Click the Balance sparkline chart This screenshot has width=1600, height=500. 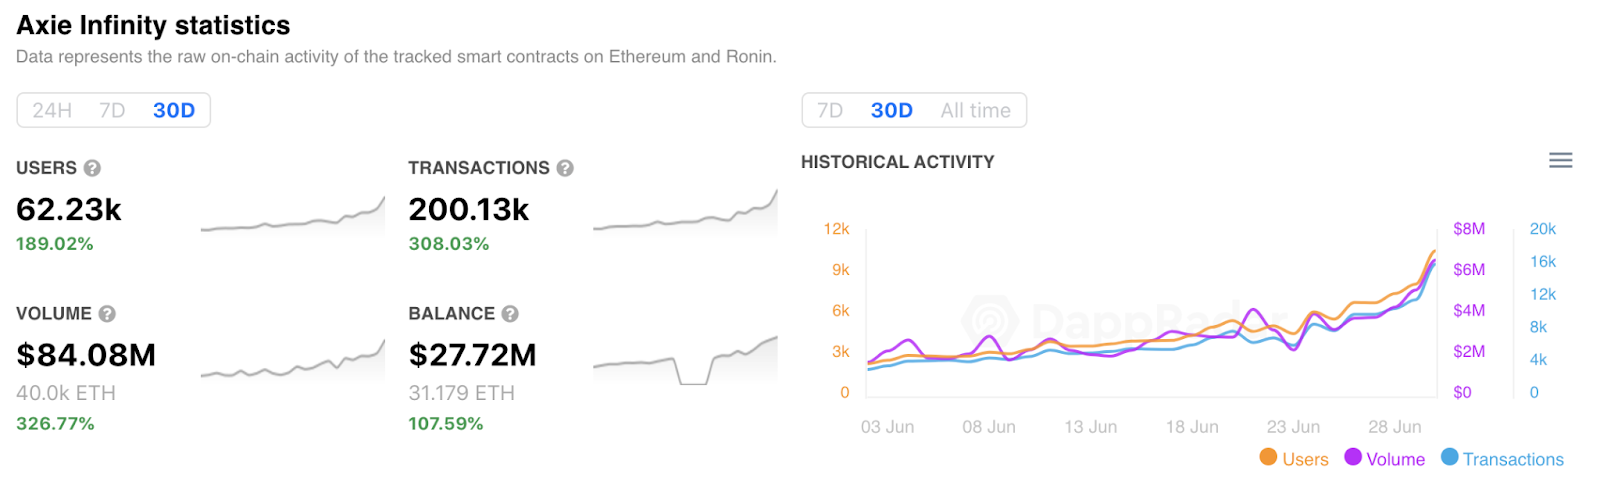[685, 362]
